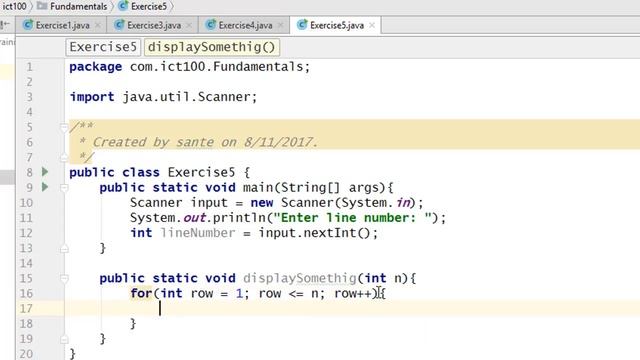The width and height of the screenshot is (640, 360).
Task: Click the fold end marker at line 7
Action: coord(64,158)
